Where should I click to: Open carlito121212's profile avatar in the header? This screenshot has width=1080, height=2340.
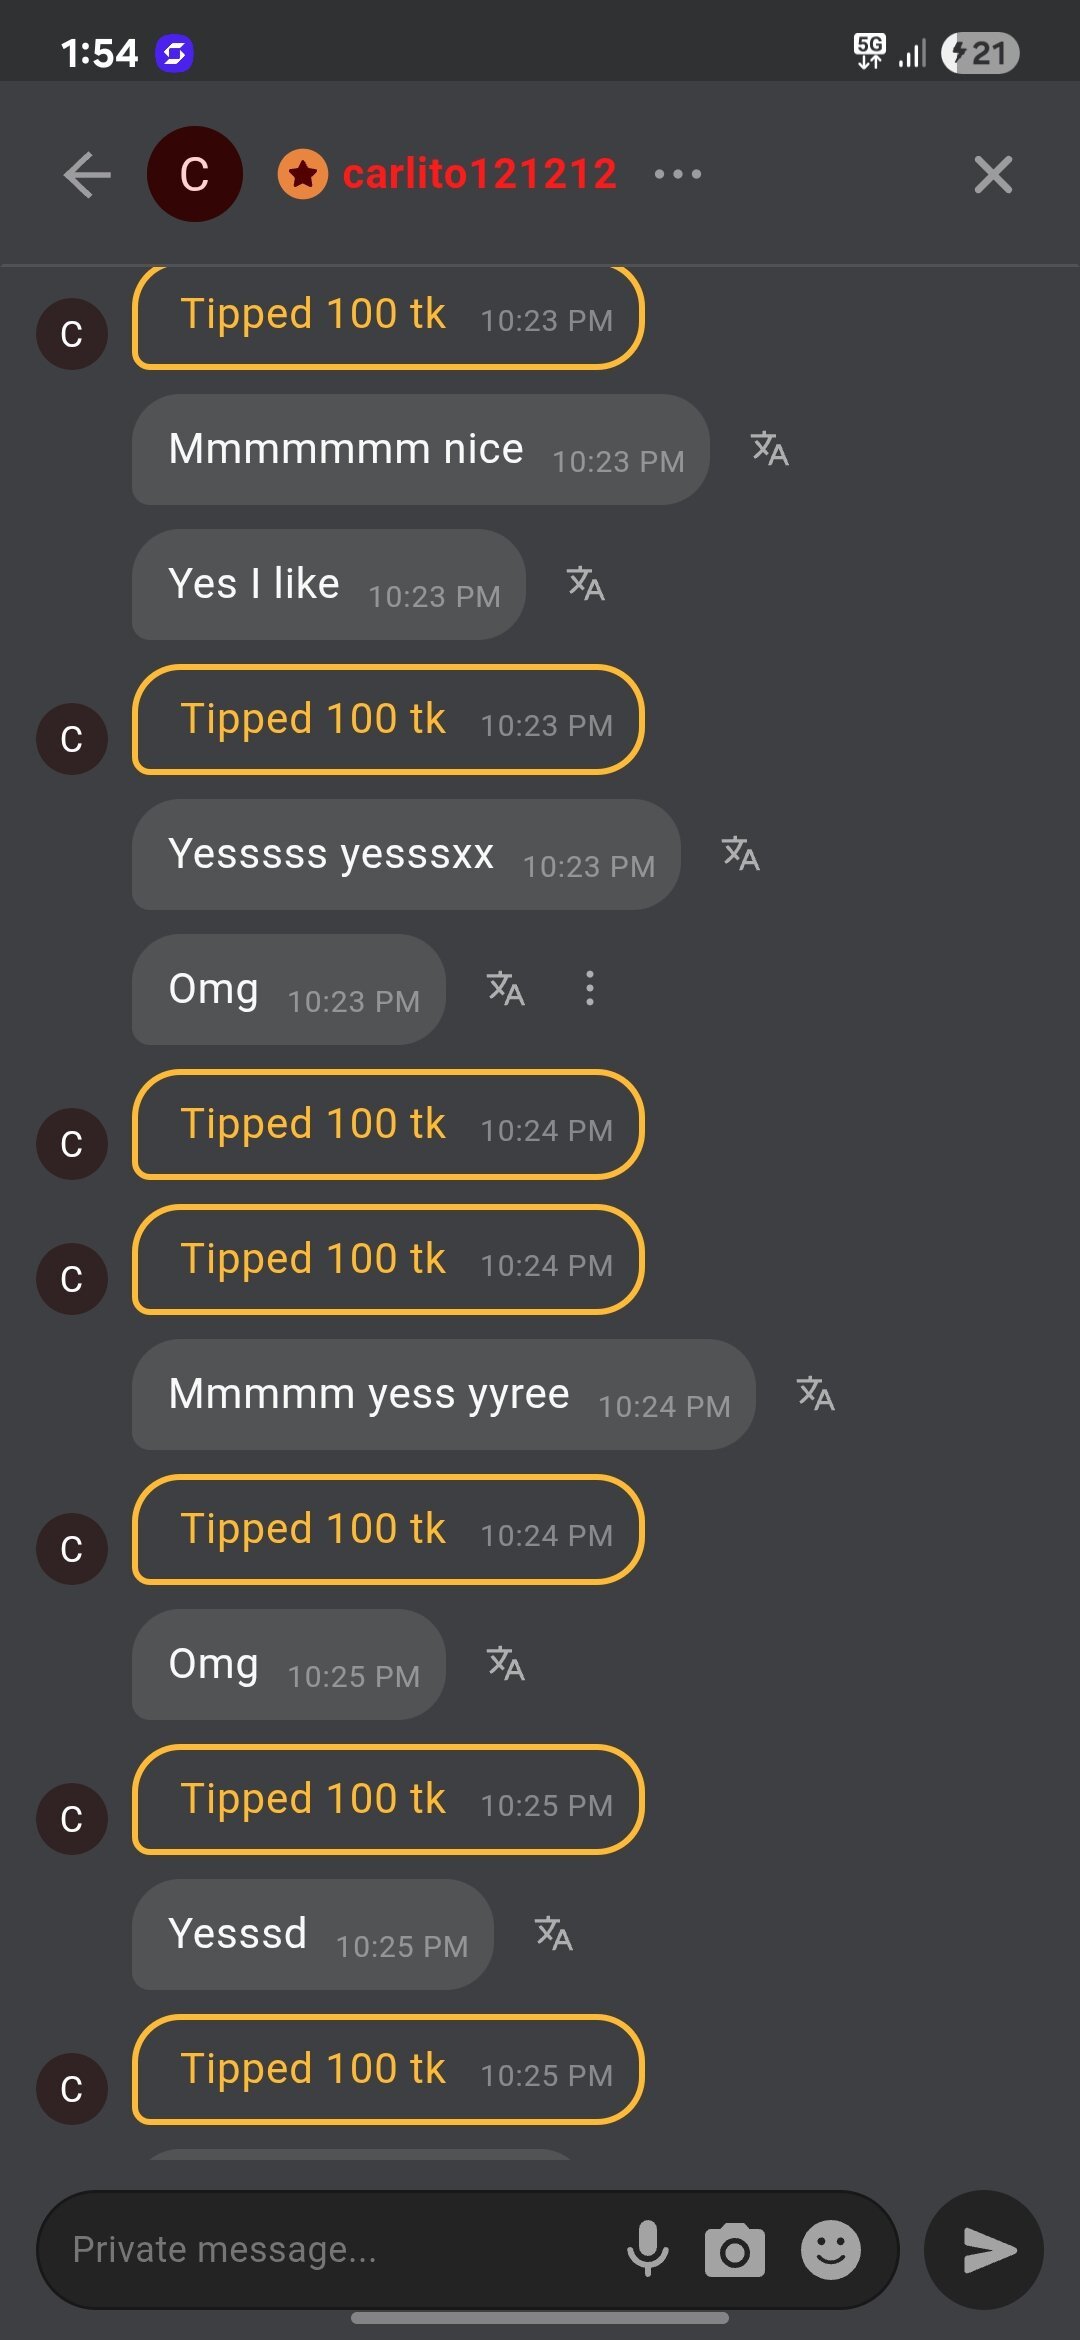(x=194, y=175)
